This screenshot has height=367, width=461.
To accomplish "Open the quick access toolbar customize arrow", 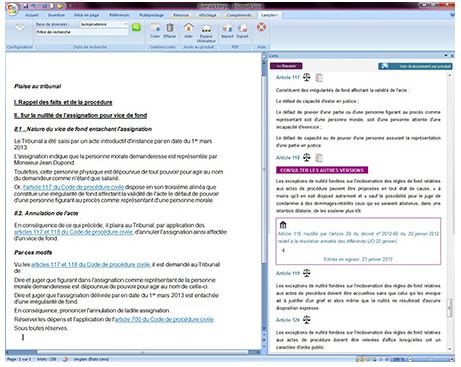I will pyautogui.click(x=70, y=6).
